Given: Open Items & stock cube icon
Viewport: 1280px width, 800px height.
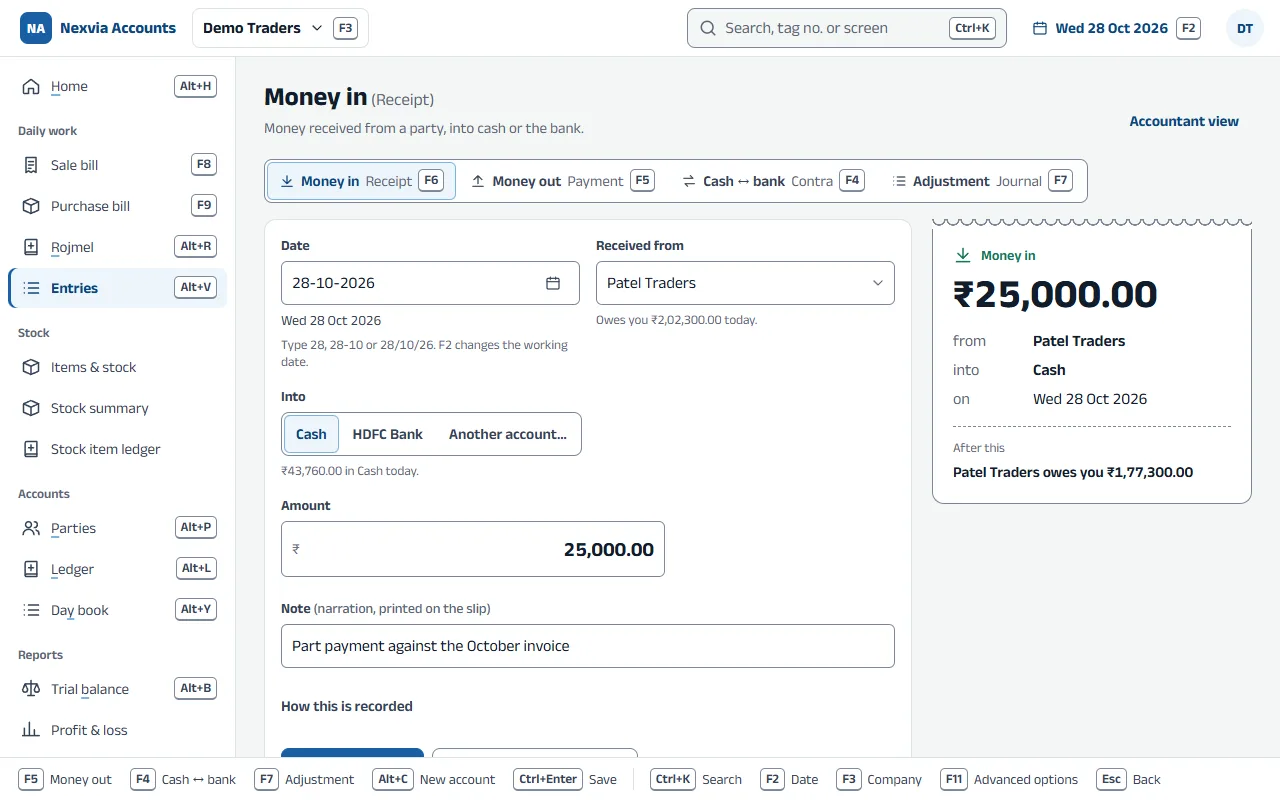Looking at the screenshot, I should 31,367.
